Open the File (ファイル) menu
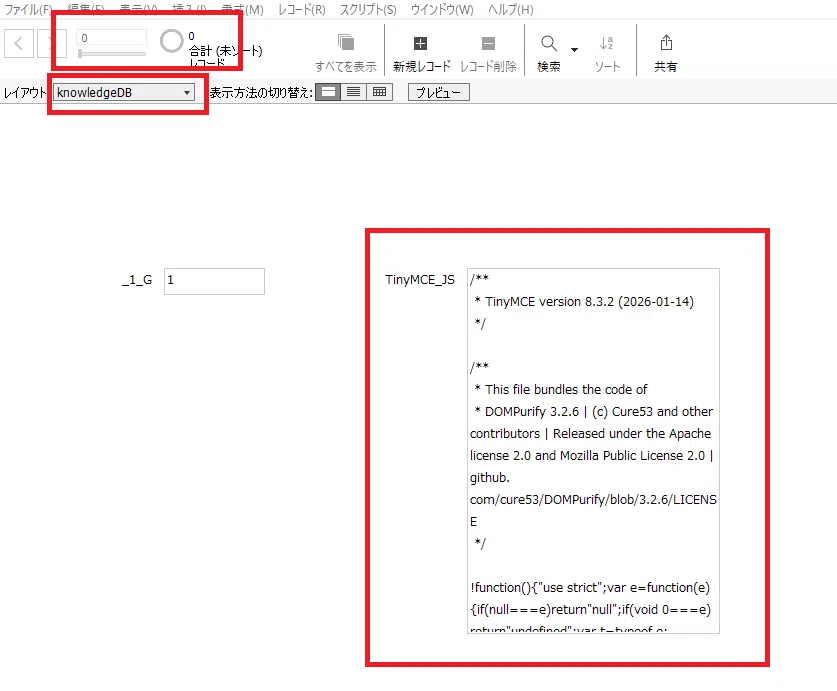The width and height of the screenshot is (837, 691). 28,10
